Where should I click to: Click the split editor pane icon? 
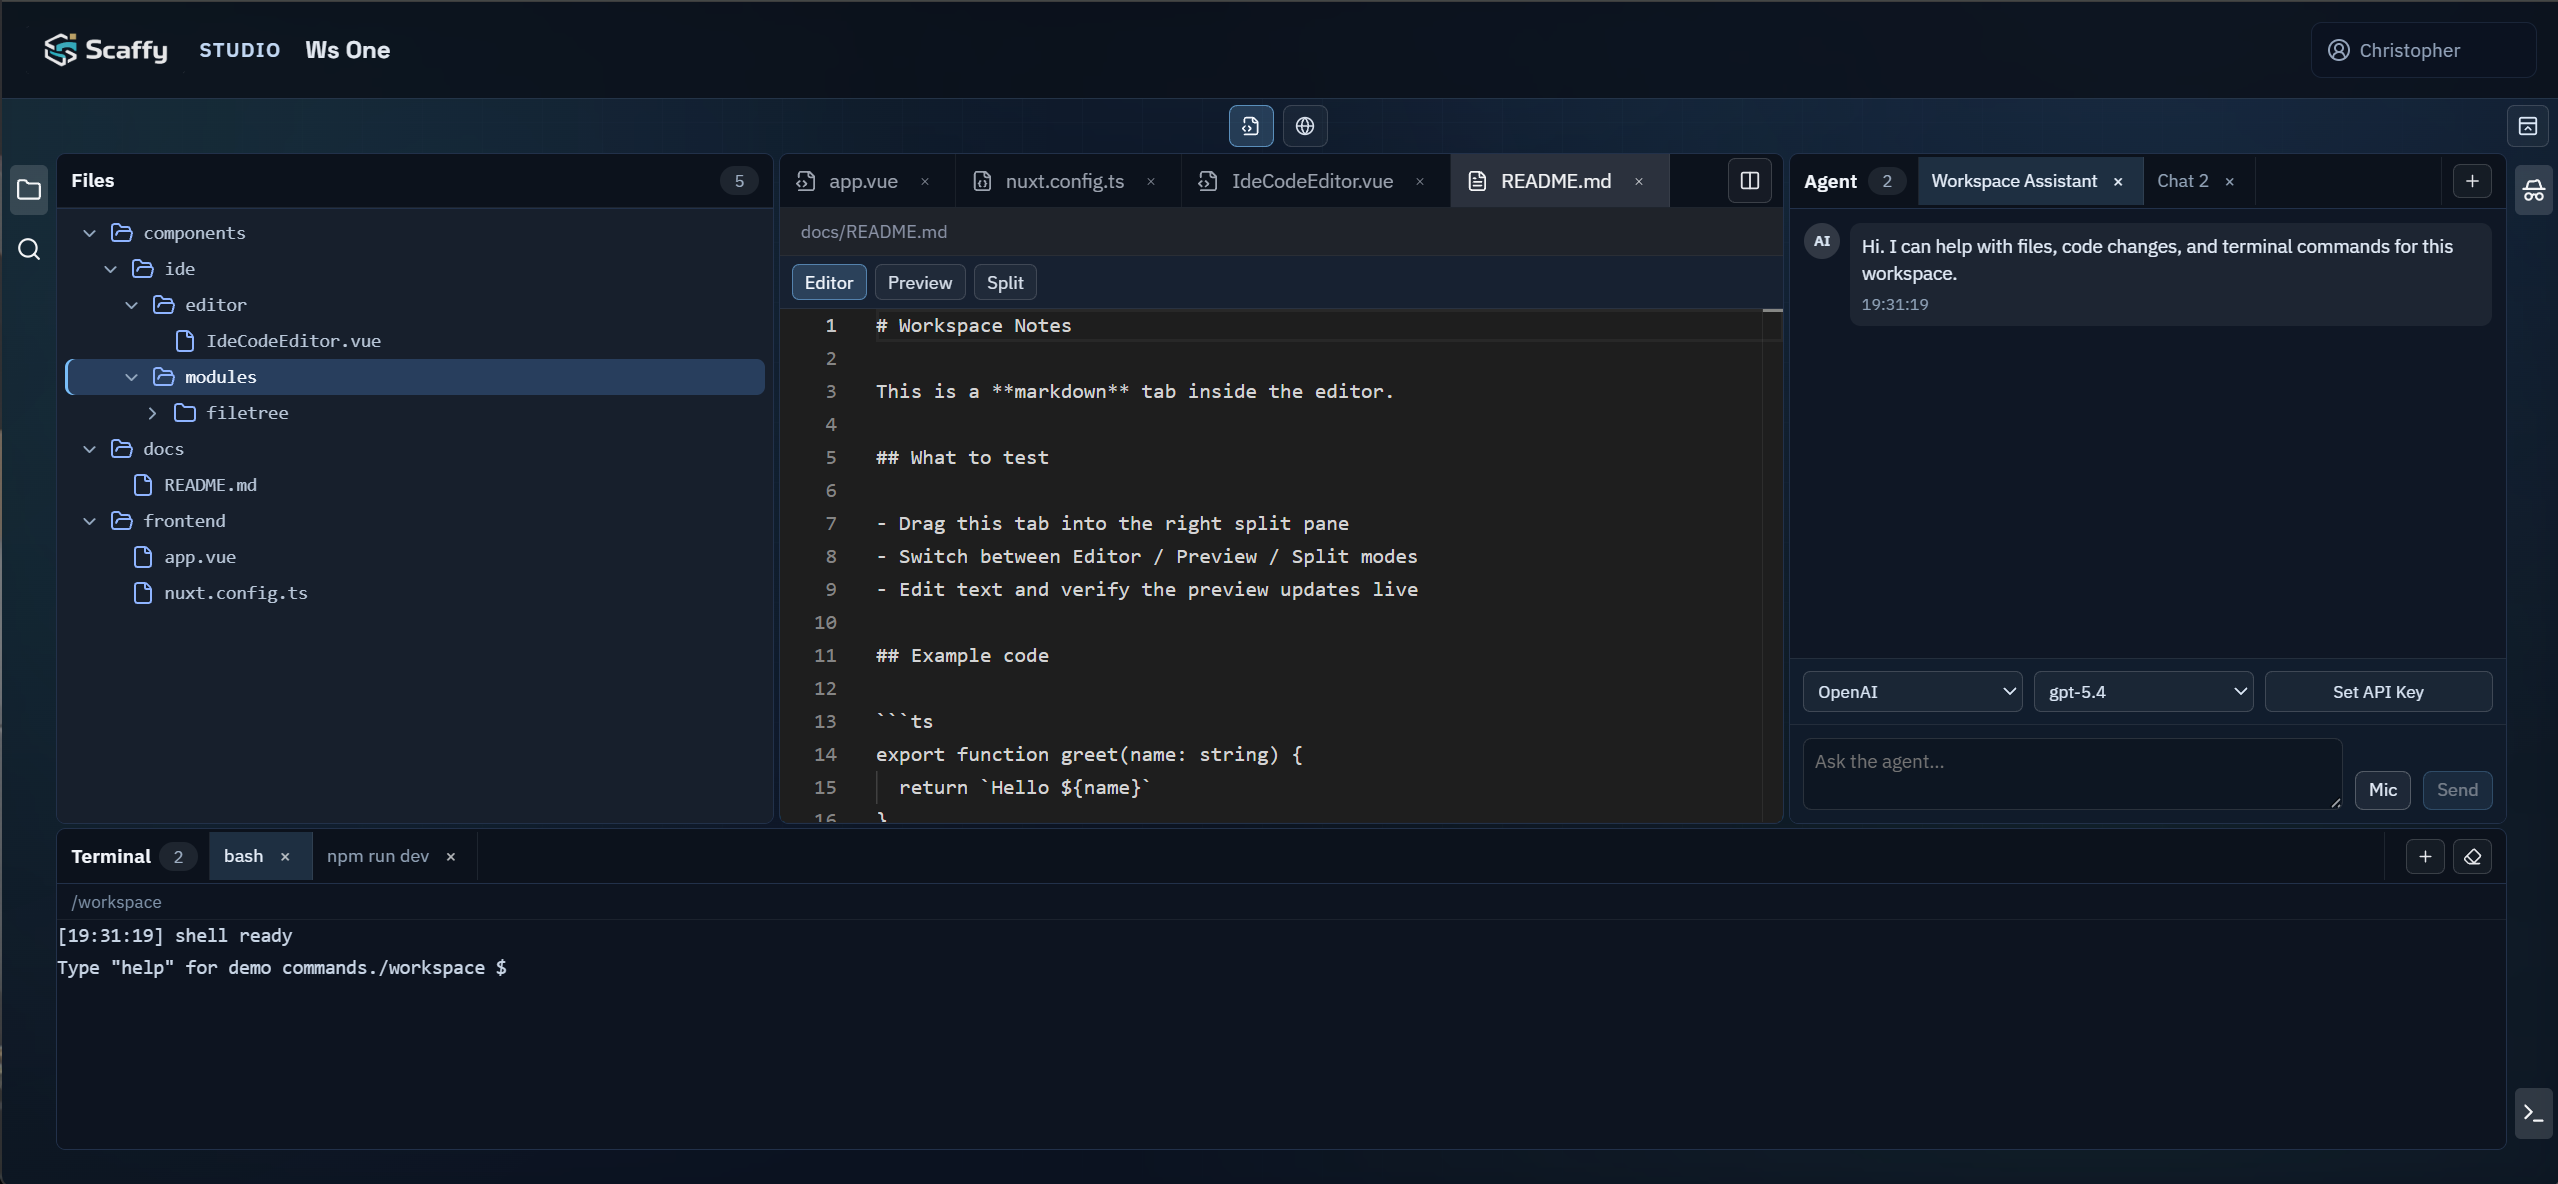(1749, 181)
